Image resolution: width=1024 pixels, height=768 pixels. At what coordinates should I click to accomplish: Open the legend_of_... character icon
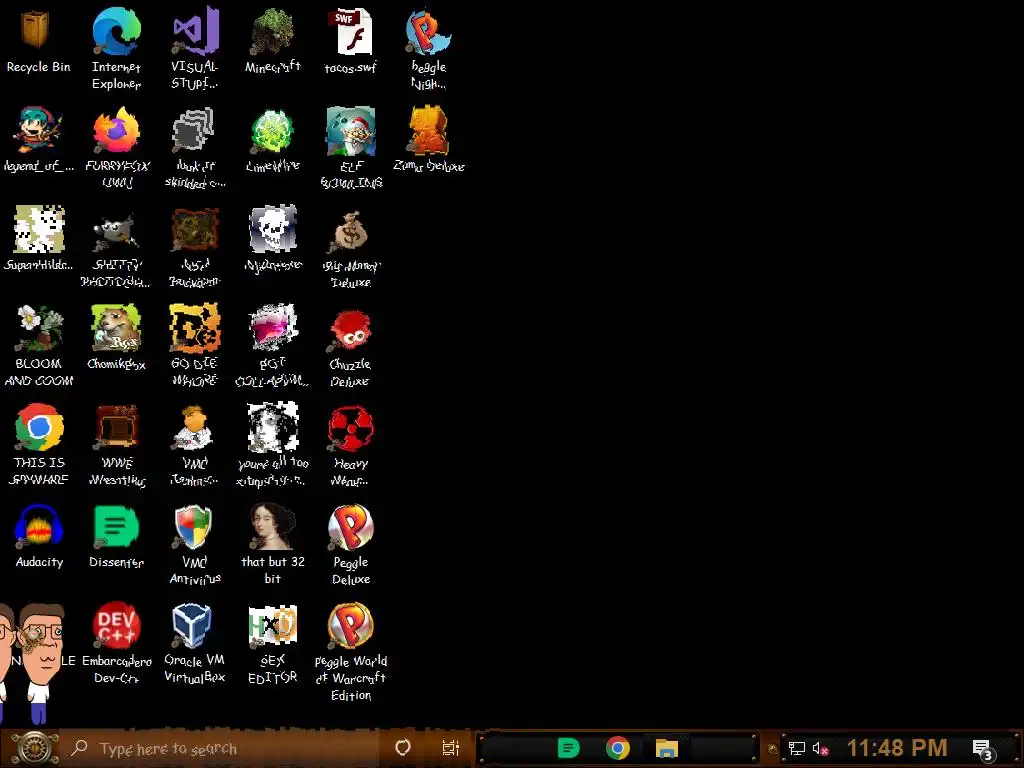tap(38, 131)
